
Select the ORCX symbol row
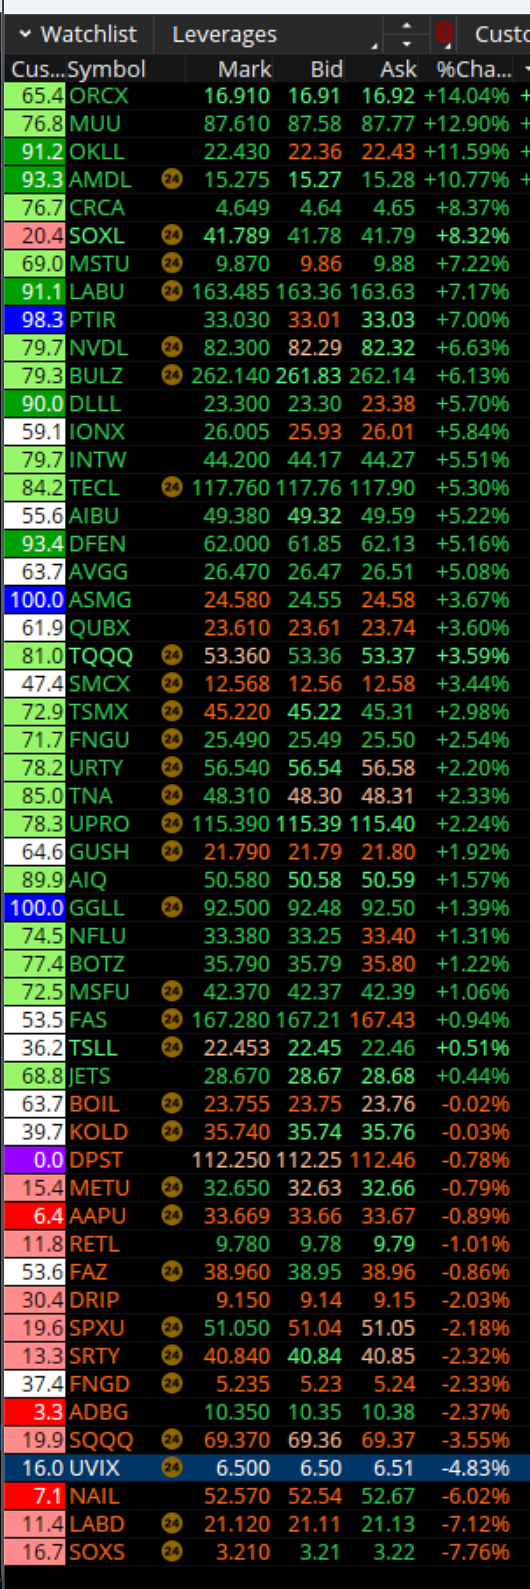tap(265, 96)
